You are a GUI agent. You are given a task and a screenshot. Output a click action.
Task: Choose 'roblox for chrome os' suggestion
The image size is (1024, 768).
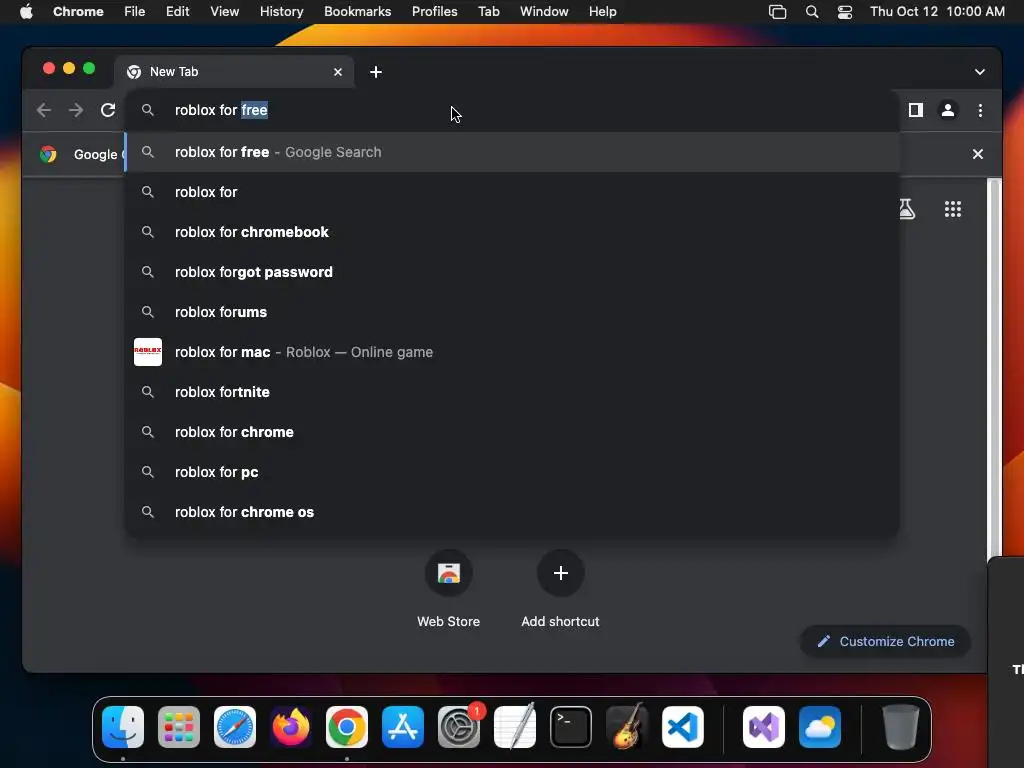tap(512, 512)
